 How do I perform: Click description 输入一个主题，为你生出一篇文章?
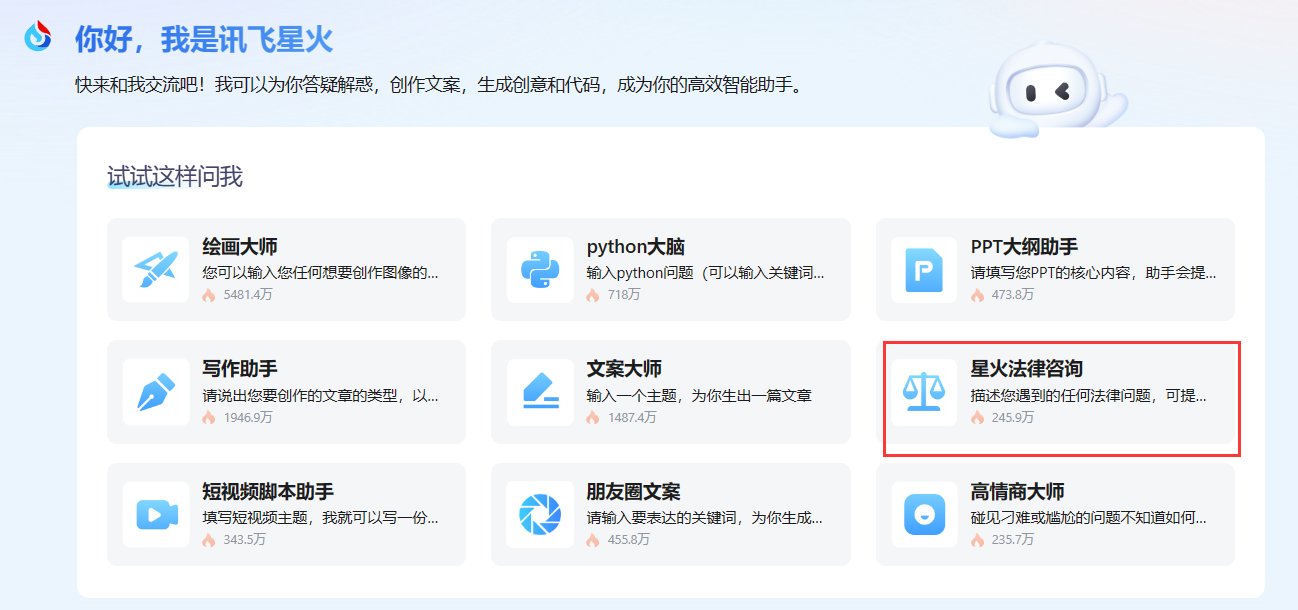point(699,395)
